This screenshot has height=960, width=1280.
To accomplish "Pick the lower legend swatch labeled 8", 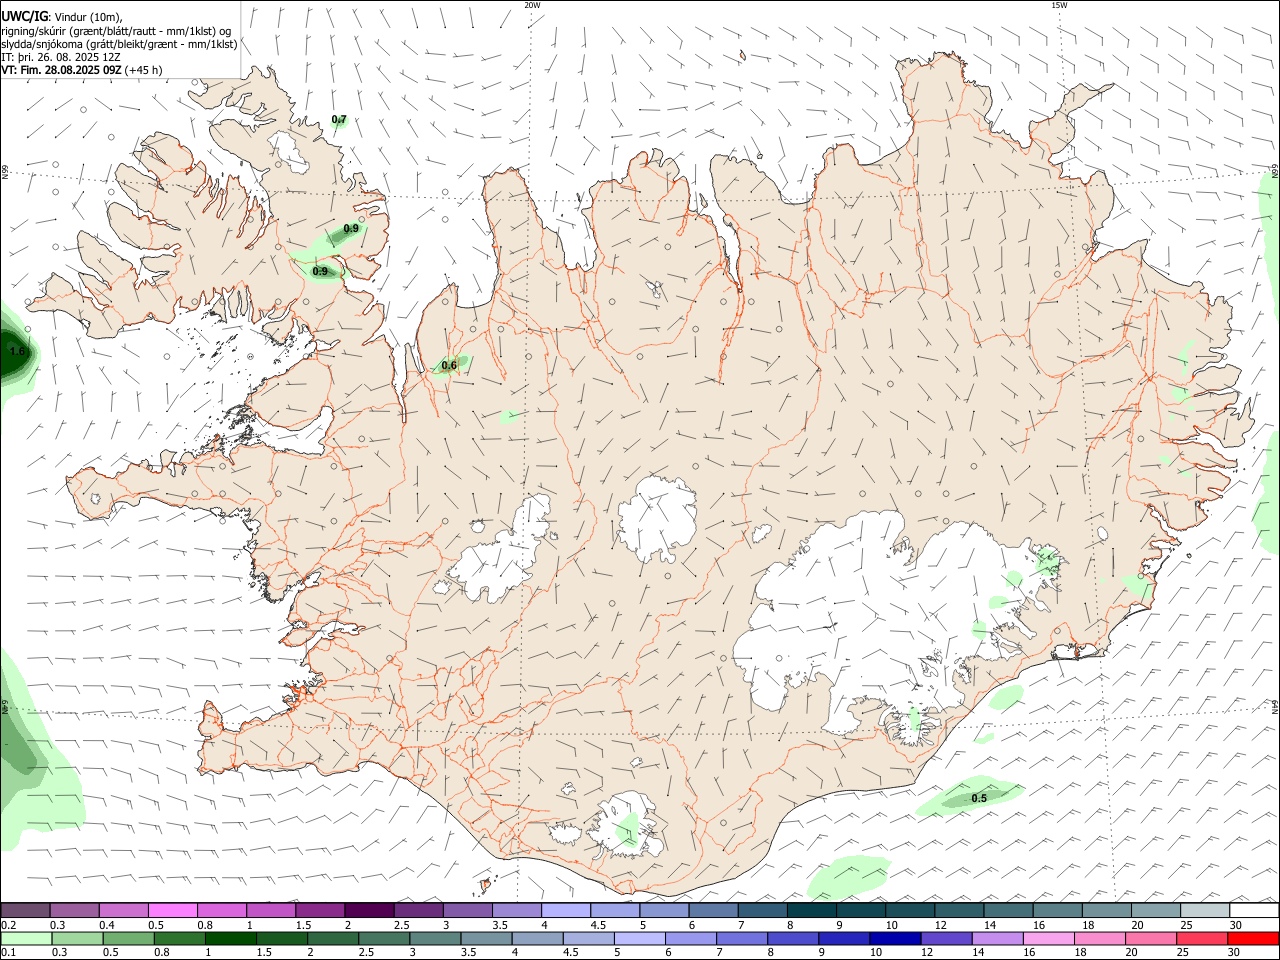I will [793, 938].
